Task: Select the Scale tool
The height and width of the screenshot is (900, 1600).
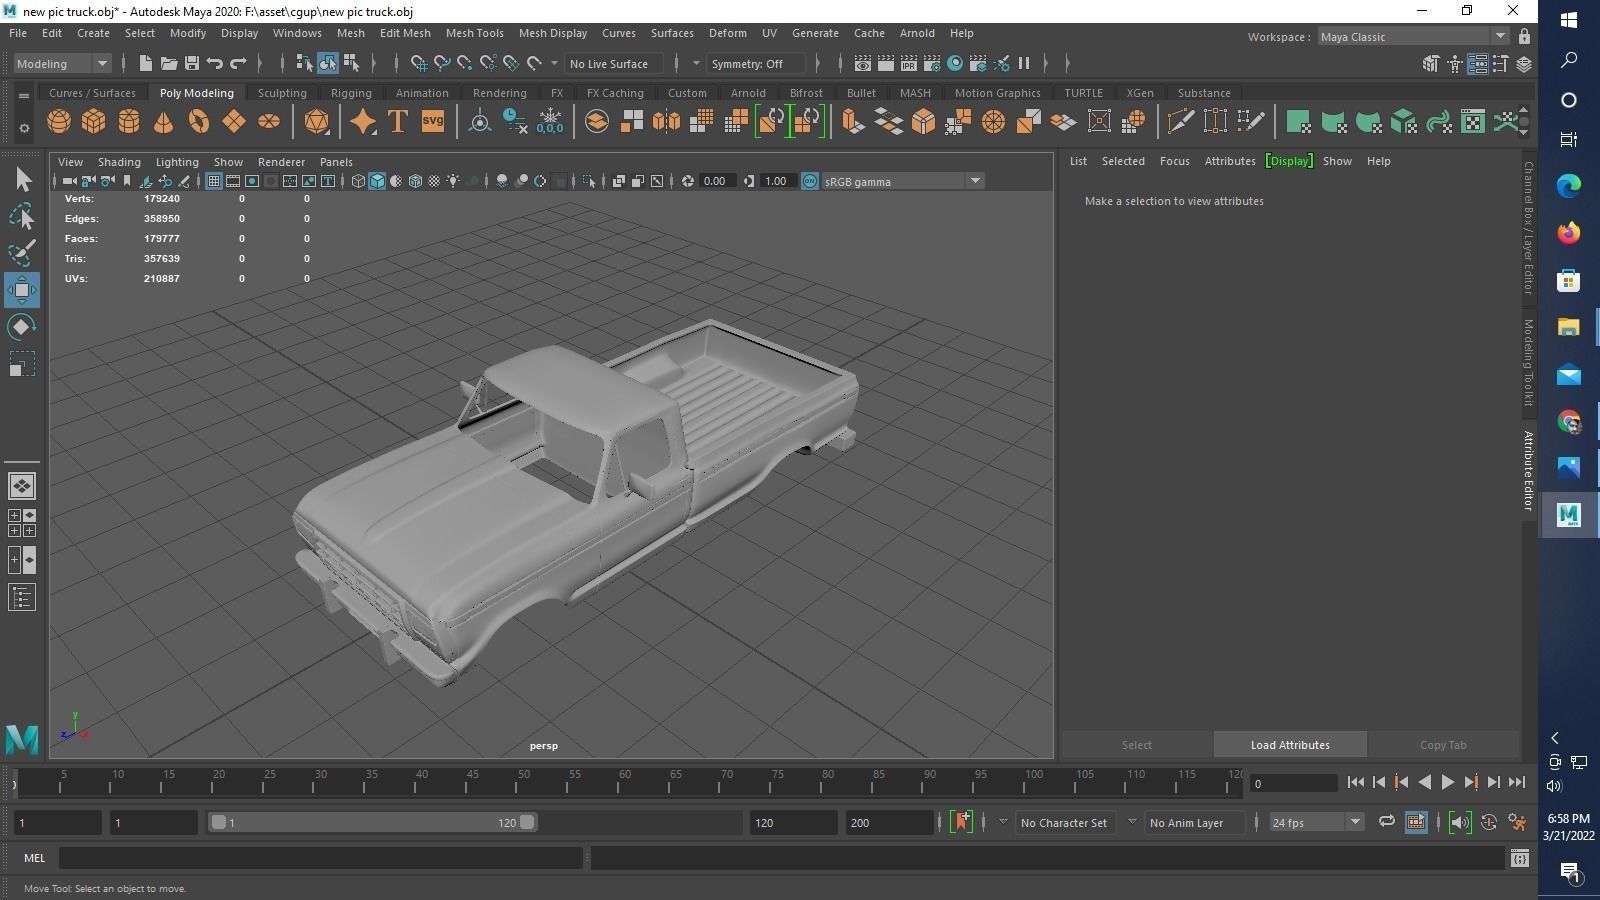Action: click(x=22, y=364)
